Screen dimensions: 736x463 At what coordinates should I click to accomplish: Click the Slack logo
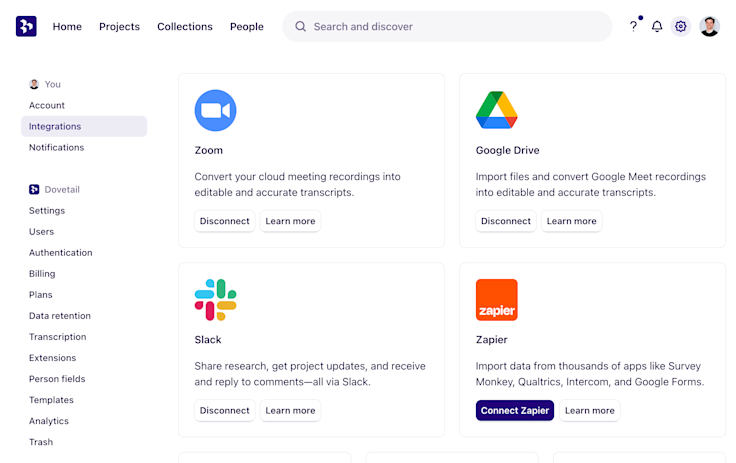[x=215, y=300]
